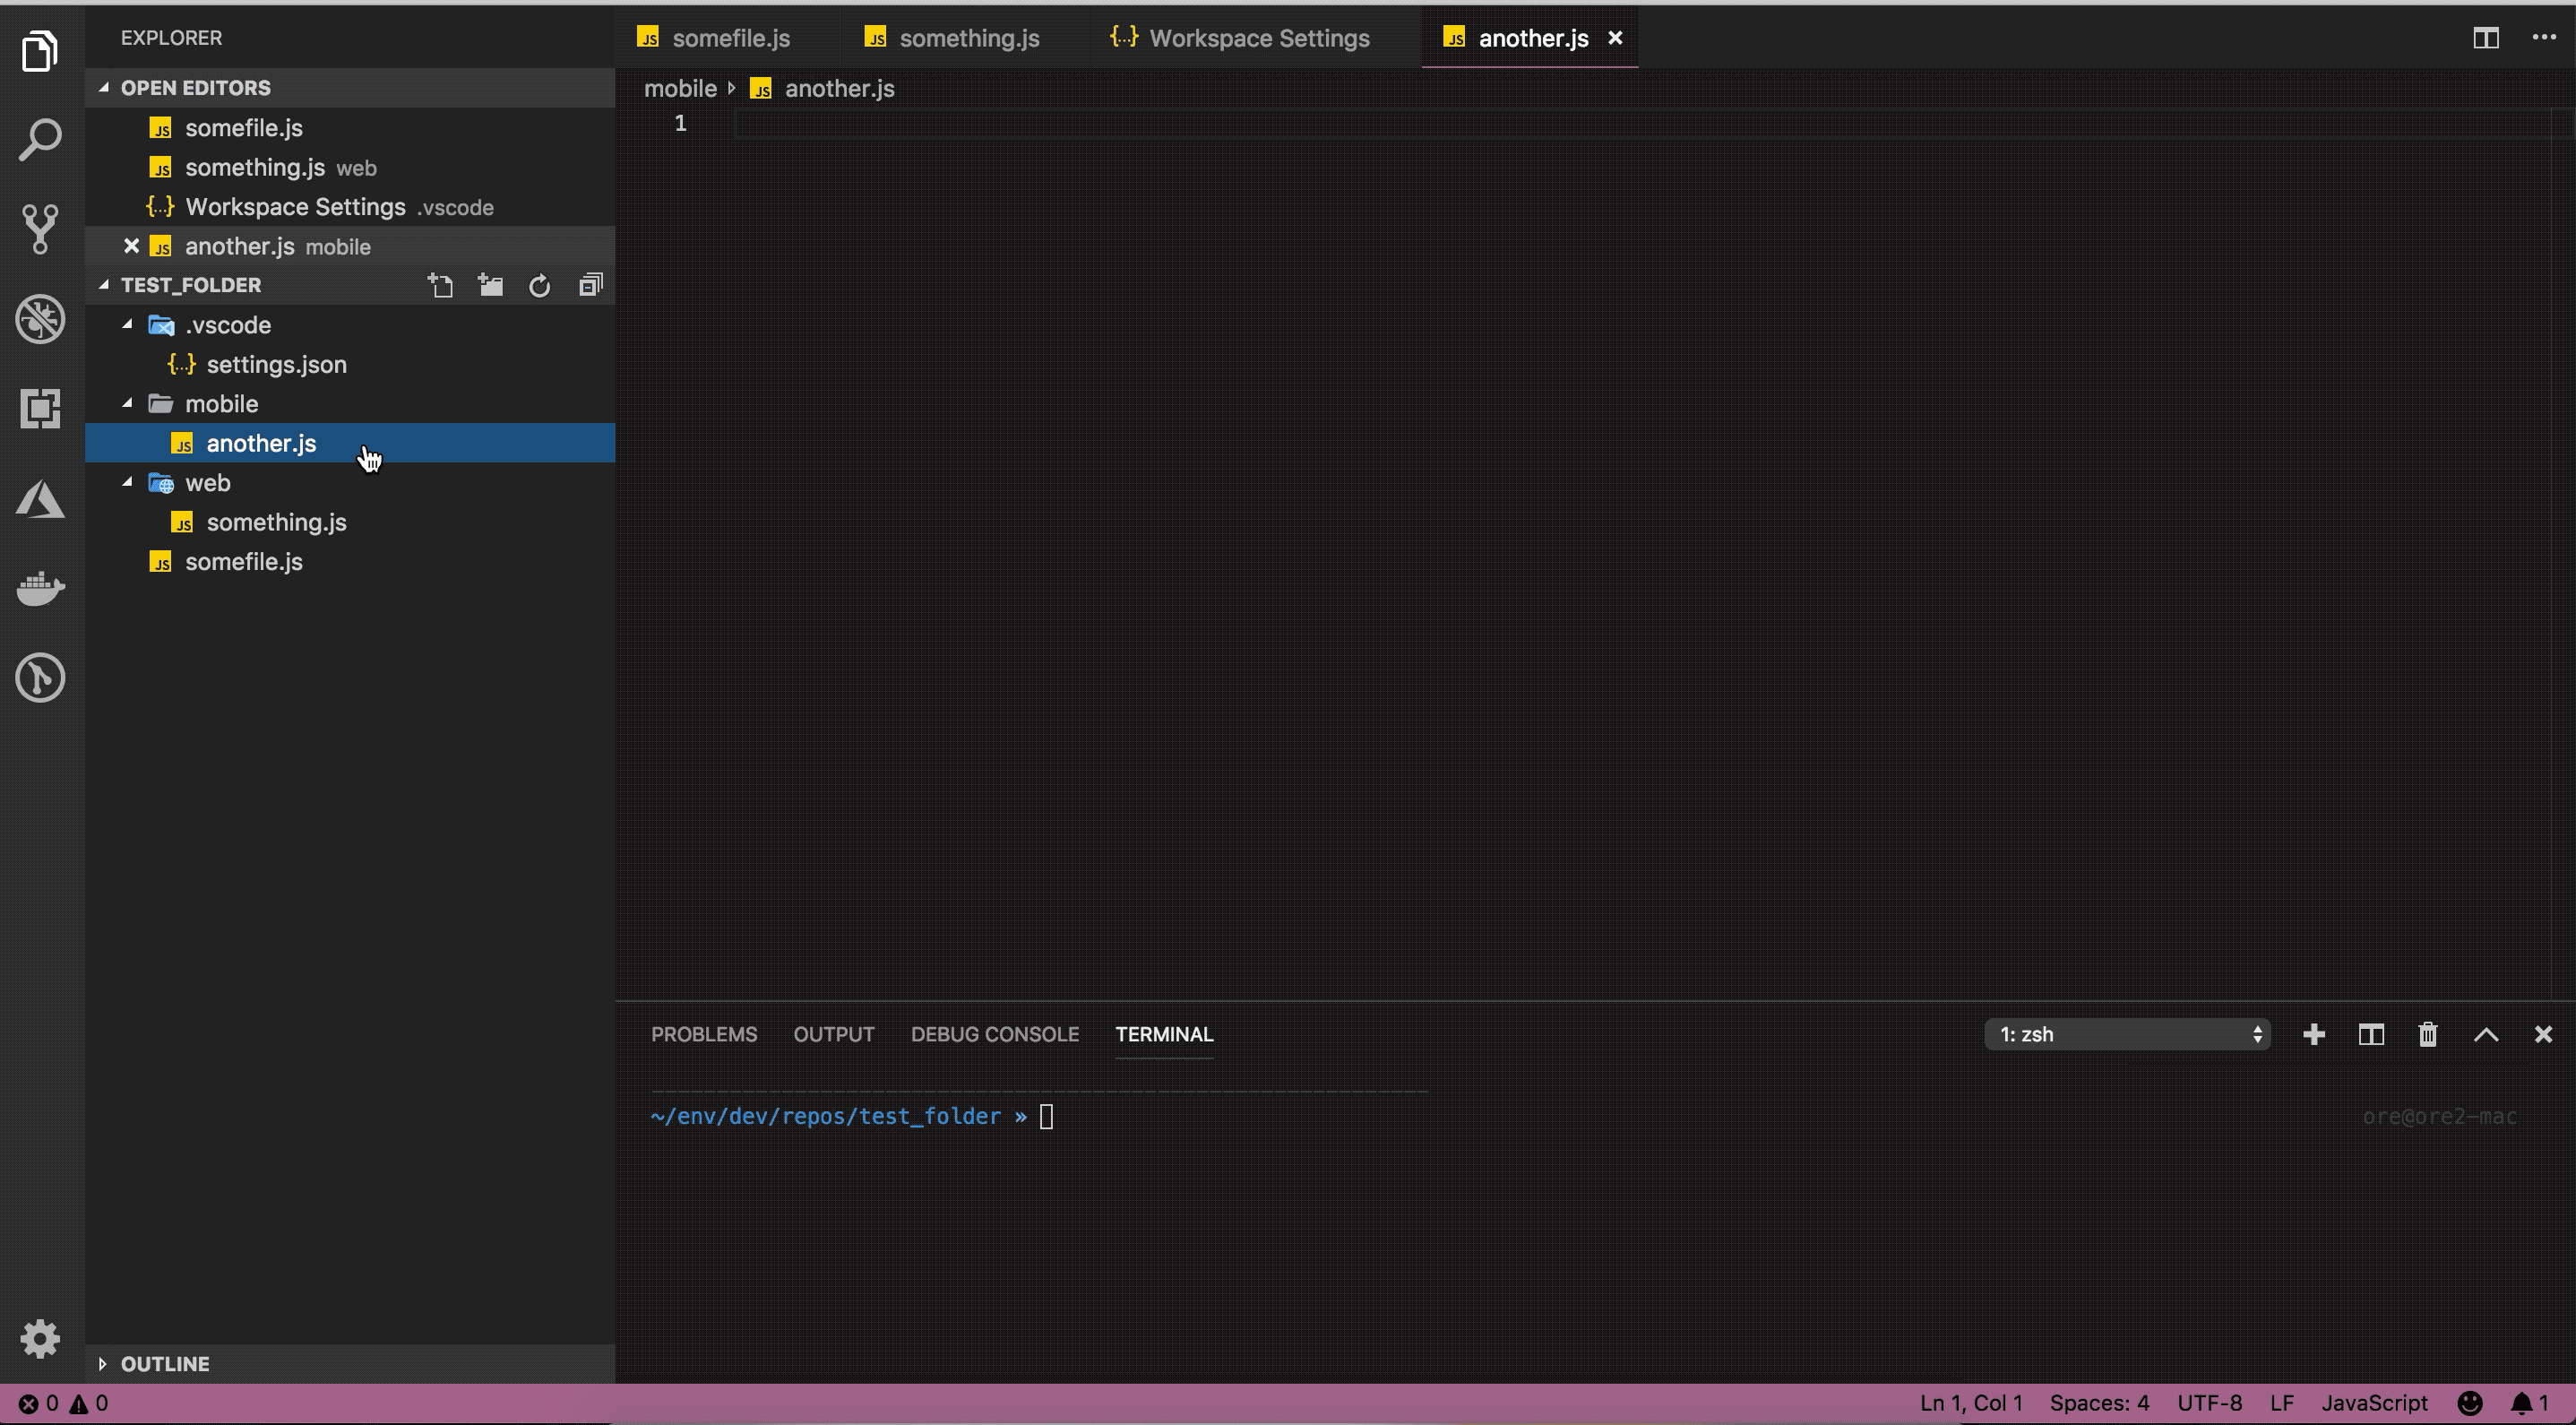Click the New File button in explorer toolbar
The height and width of the screenshot is (1425, 2576).
(x=440, y=284)
